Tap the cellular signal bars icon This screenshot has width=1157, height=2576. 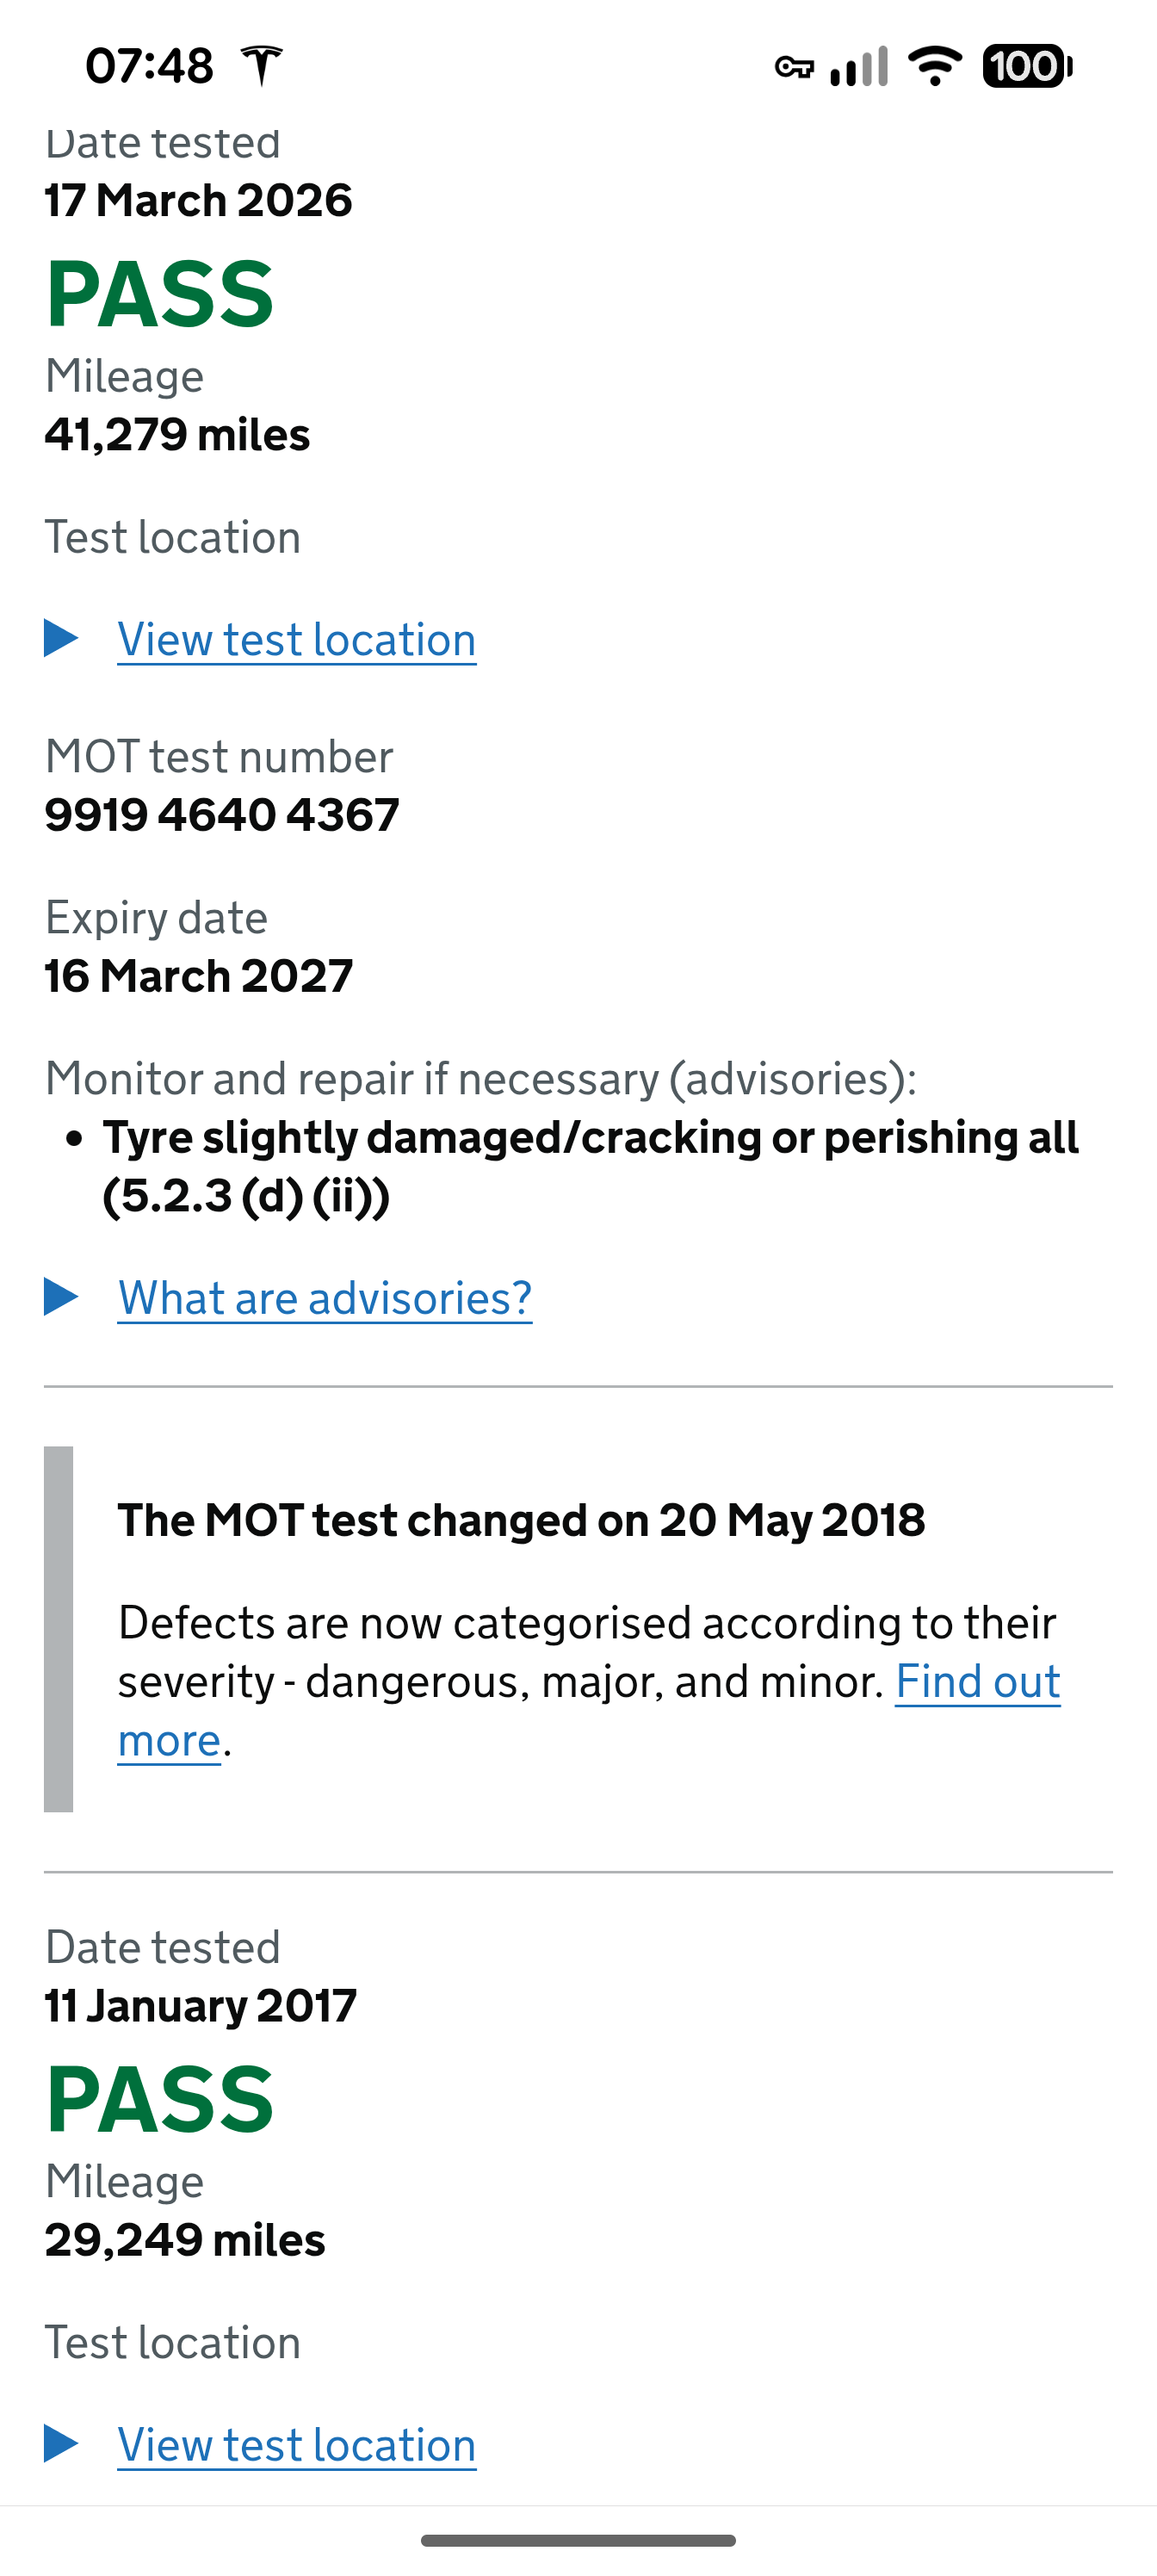859,67
